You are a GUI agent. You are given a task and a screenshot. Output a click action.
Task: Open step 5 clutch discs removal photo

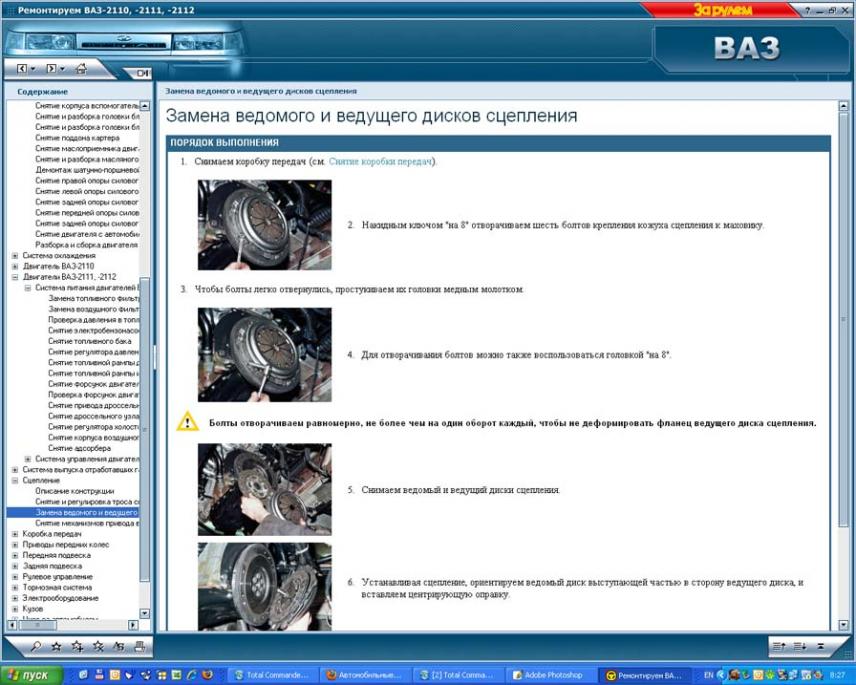coord(264,489)
